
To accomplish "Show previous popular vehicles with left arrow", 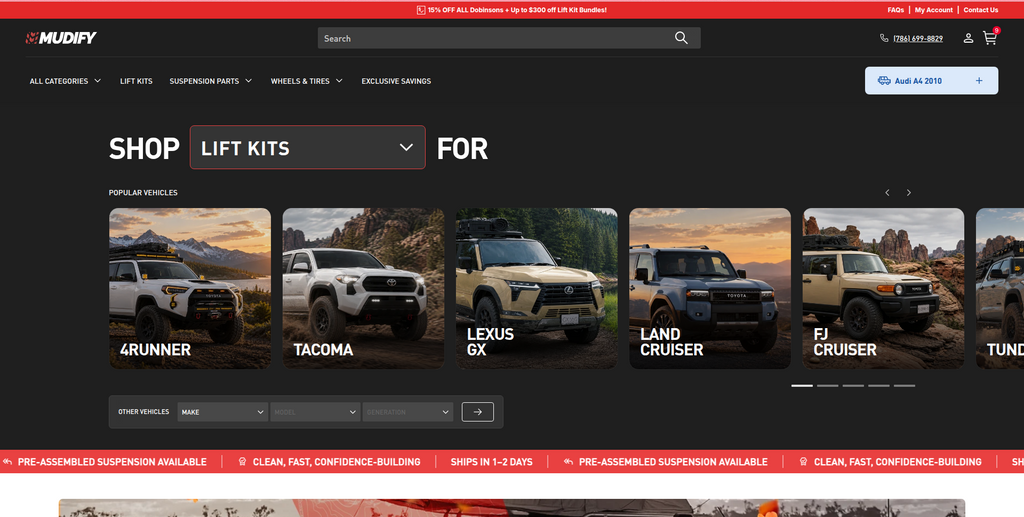I will pyautogui.click(x=887, y=193).
